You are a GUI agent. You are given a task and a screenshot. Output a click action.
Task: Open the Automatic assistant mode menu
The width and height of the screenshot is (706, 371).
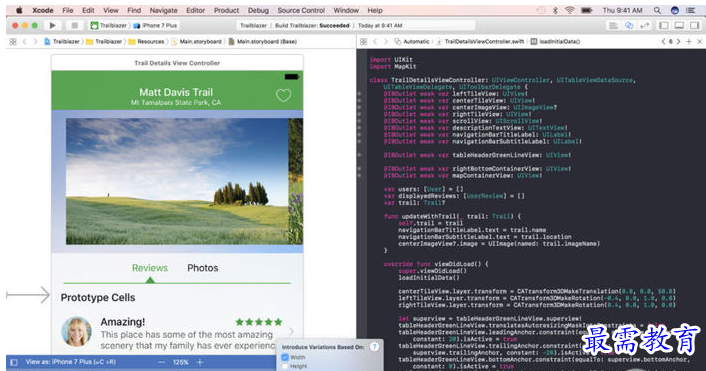412,41
